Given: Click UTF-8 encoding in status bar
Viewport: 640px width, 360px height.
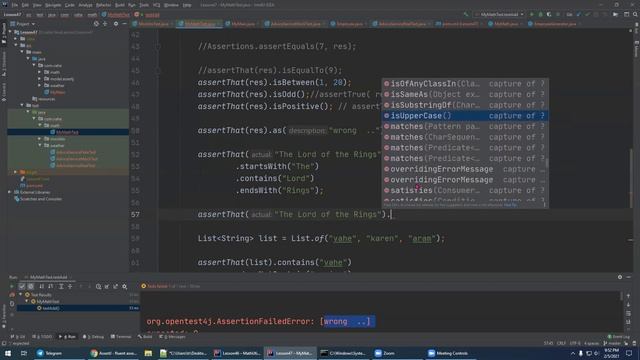Looking at the screenshot, I should [575, 344].
